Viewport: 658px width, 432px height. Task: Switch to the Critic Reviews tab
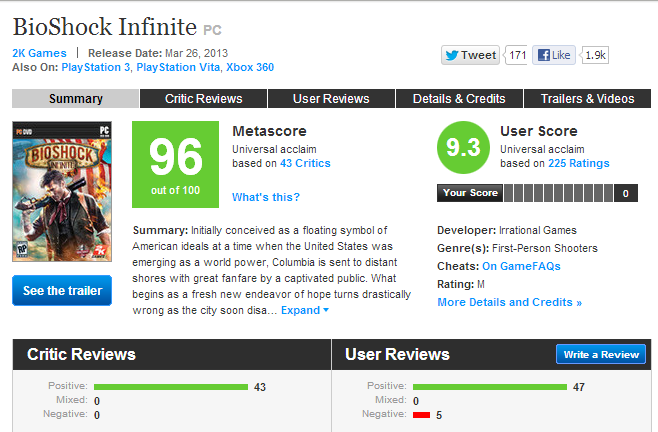coord(204,99)
